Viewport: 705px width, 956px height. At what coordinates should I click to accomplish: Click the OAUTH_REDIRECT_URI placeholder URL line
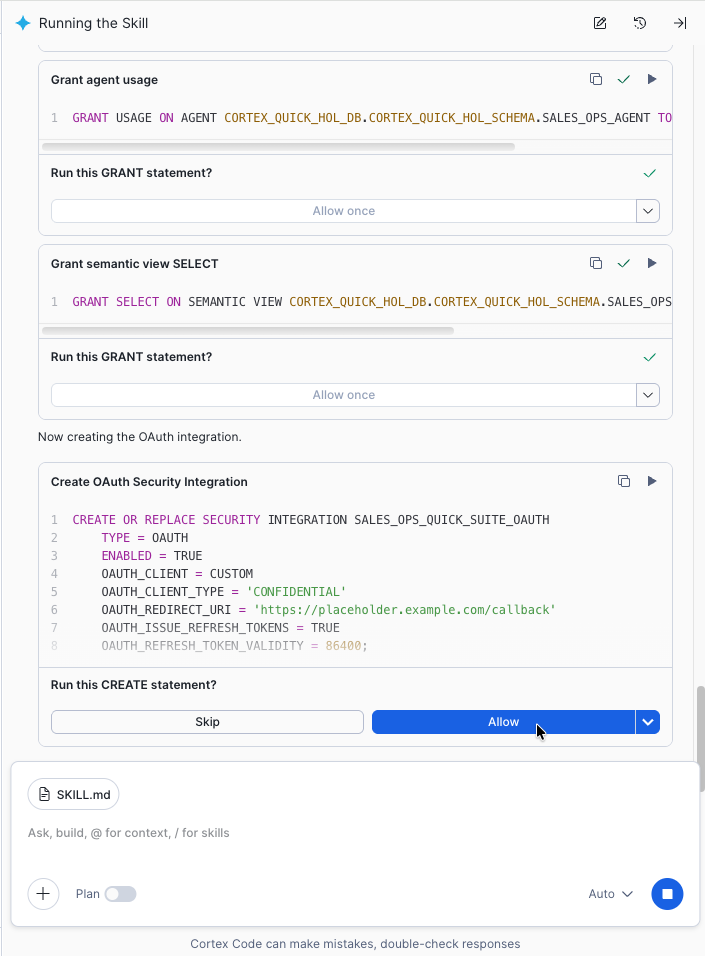328,610
